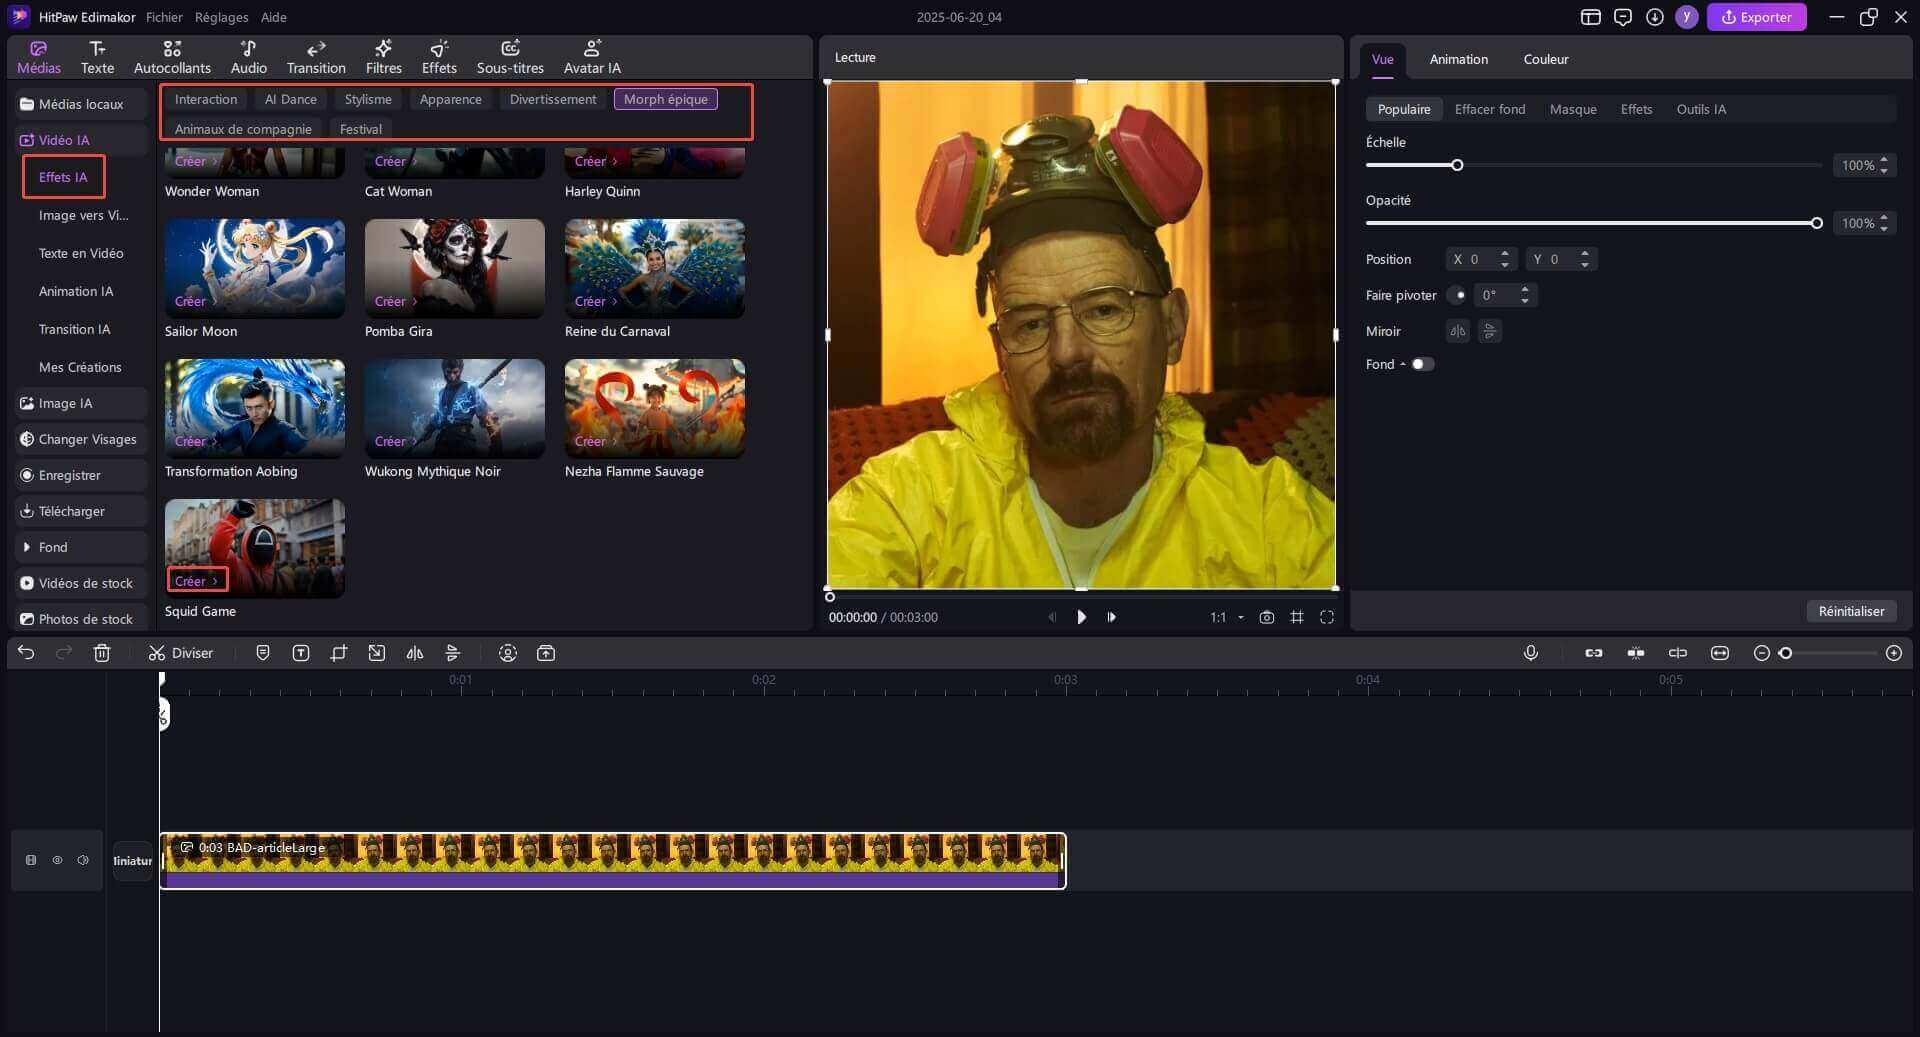Click the Réinitialiser button
Image resolution: width=1920 pixels, height=1037 pixels.
(x=1850, y=611)
